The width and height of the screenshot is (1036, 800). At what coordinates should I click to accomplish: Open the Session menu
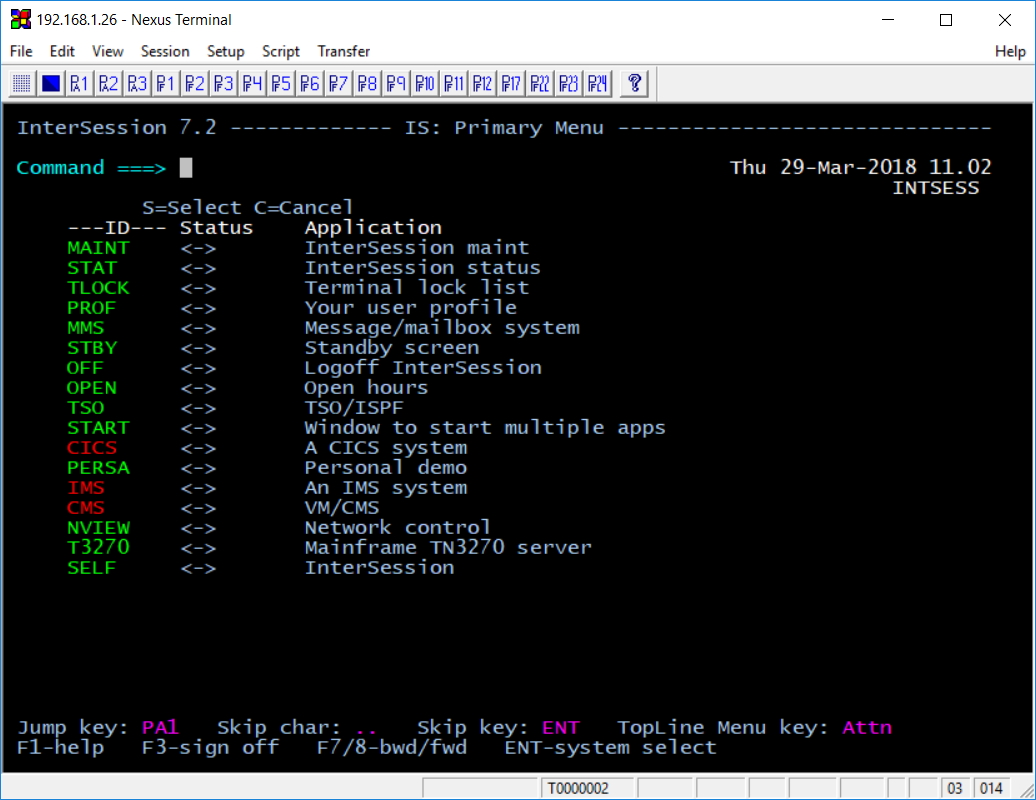(165, 51)
